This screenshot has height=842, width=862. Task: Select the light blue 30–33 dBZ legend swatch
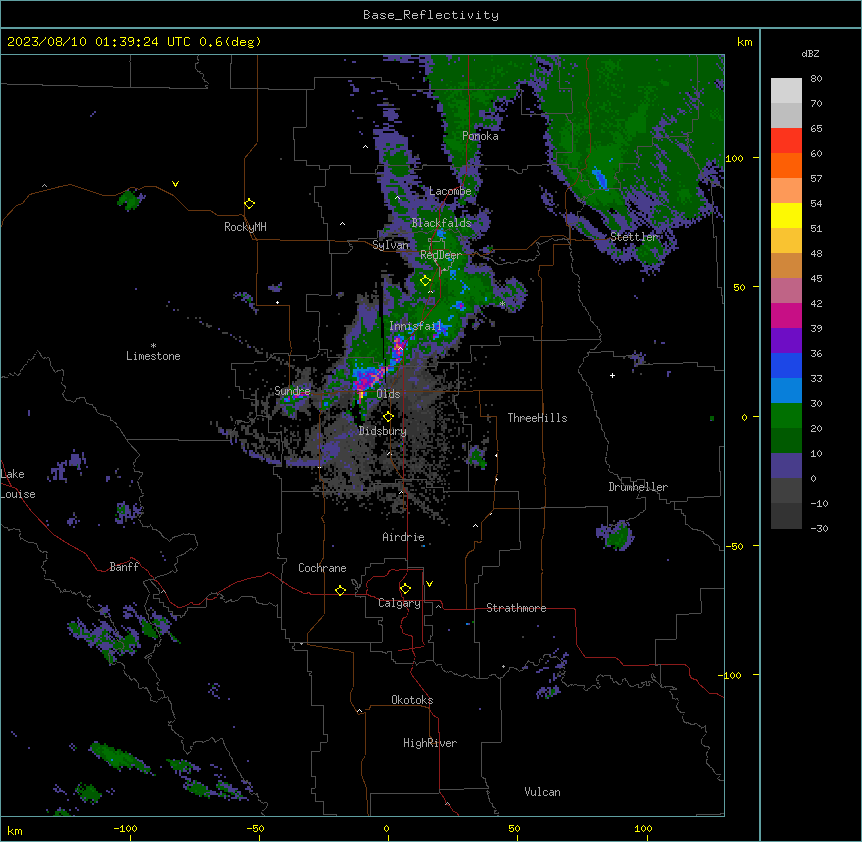[x=786, y=391]
